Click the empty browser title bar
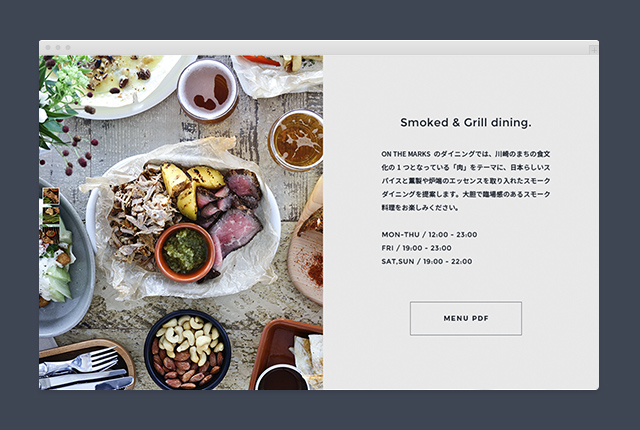640x430 pixels. [x=319, y=48]
